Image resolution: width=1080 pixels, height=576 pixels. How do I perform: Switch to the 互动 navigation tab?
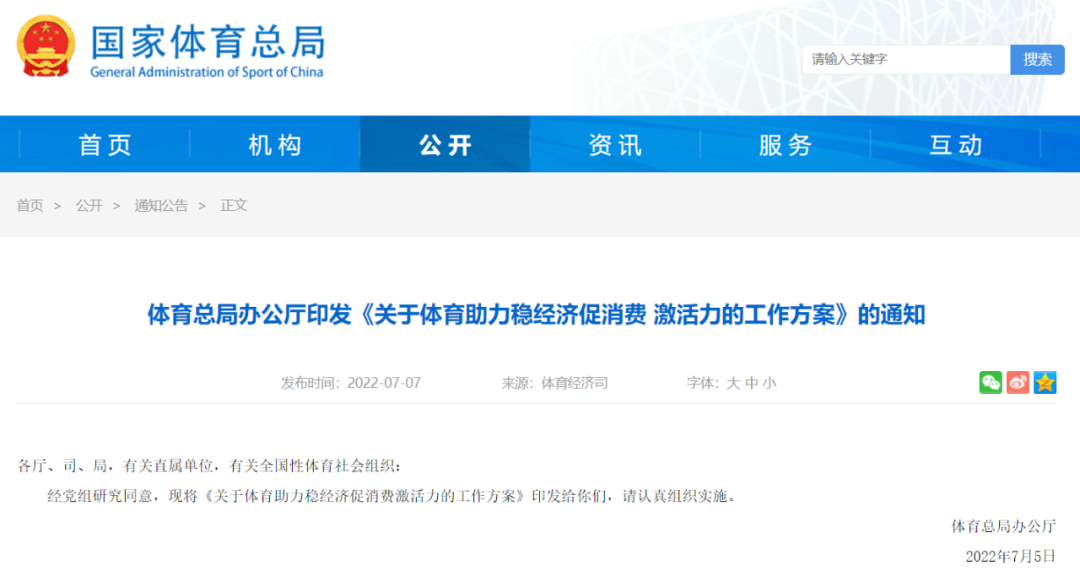pyautogui.click(x=955, y=145)
